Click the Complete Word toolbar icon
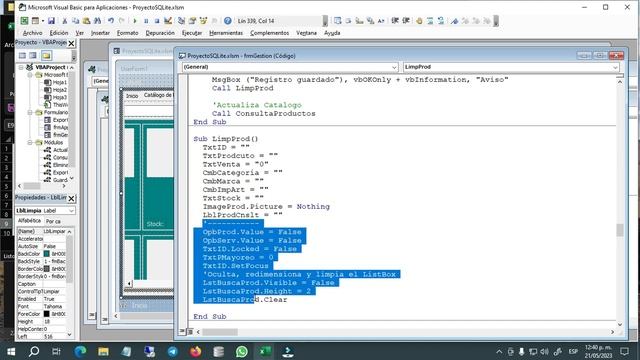Image resolution: width=640 pixels, height=360 pixels. (x=381, y=21)
